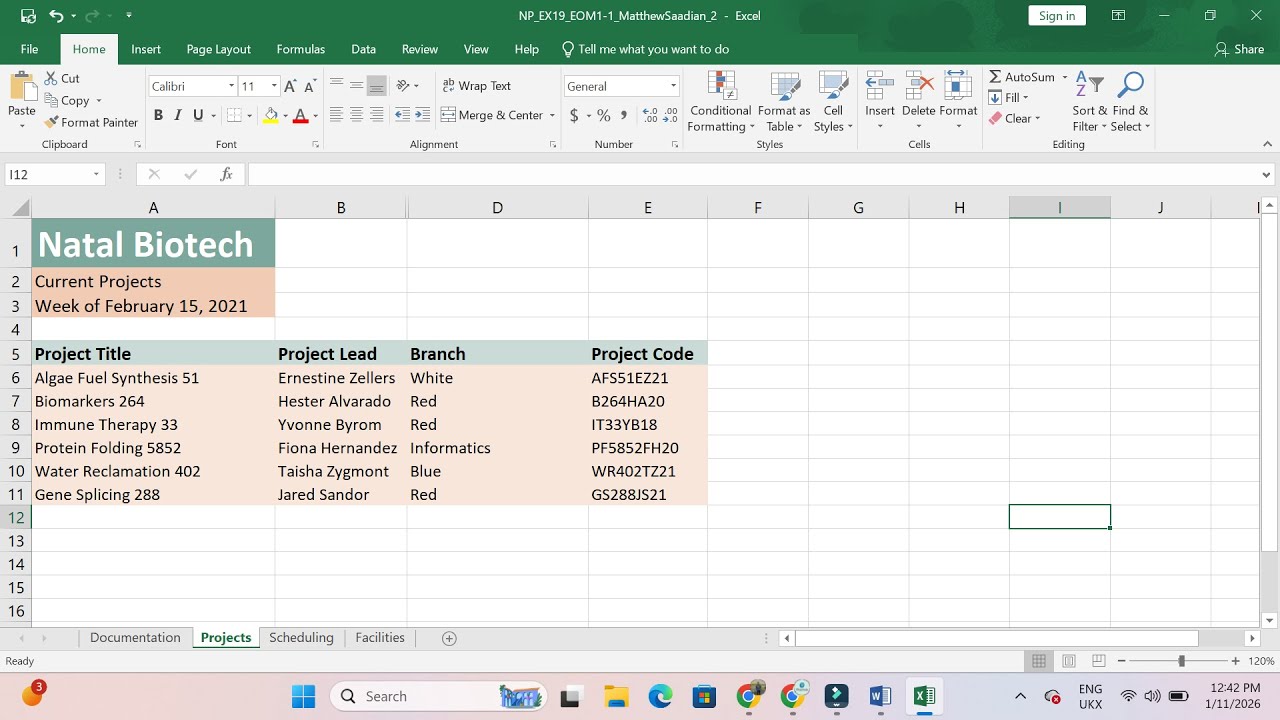Click the Delete cells icon

click(918, 86)
